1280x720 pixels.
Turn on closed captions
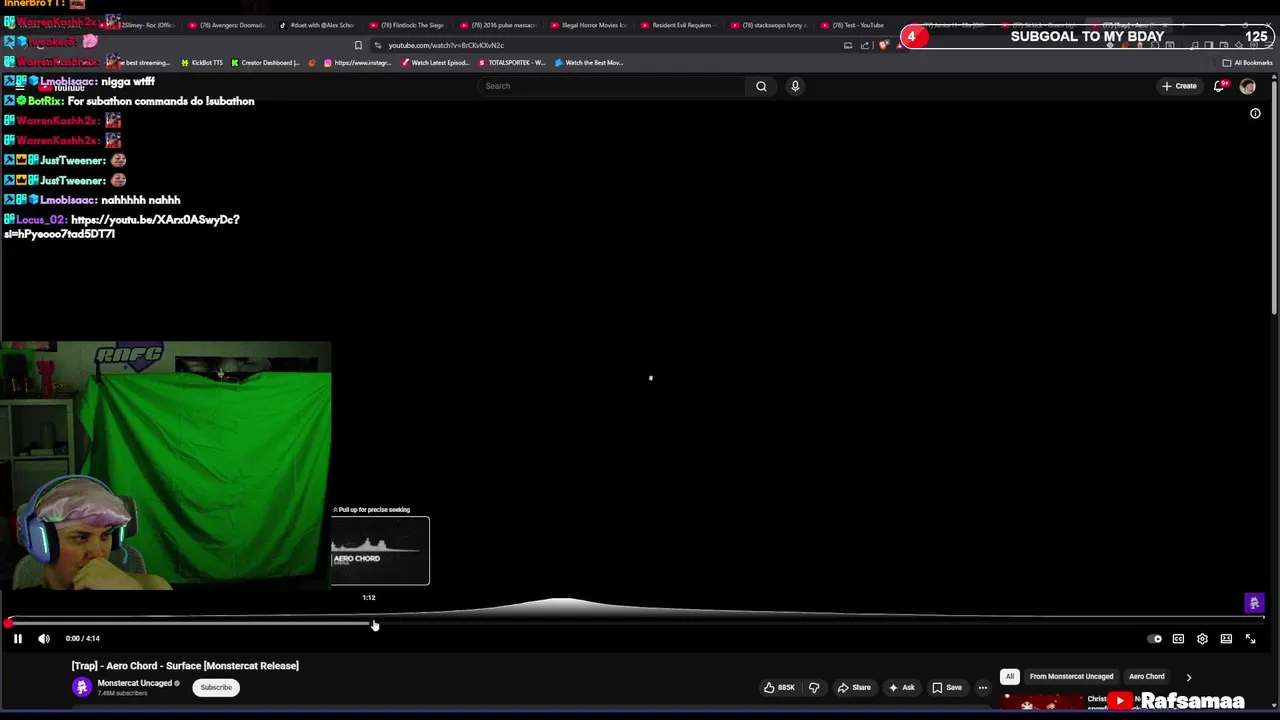click(1178, 639)
